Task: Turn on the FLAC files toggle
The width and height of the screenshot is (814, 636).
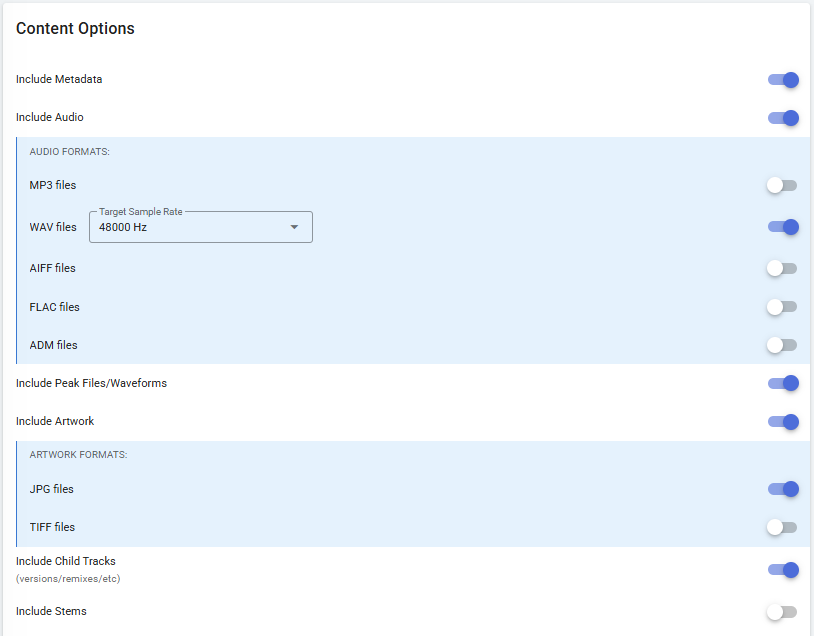Action: coord(782,307)
